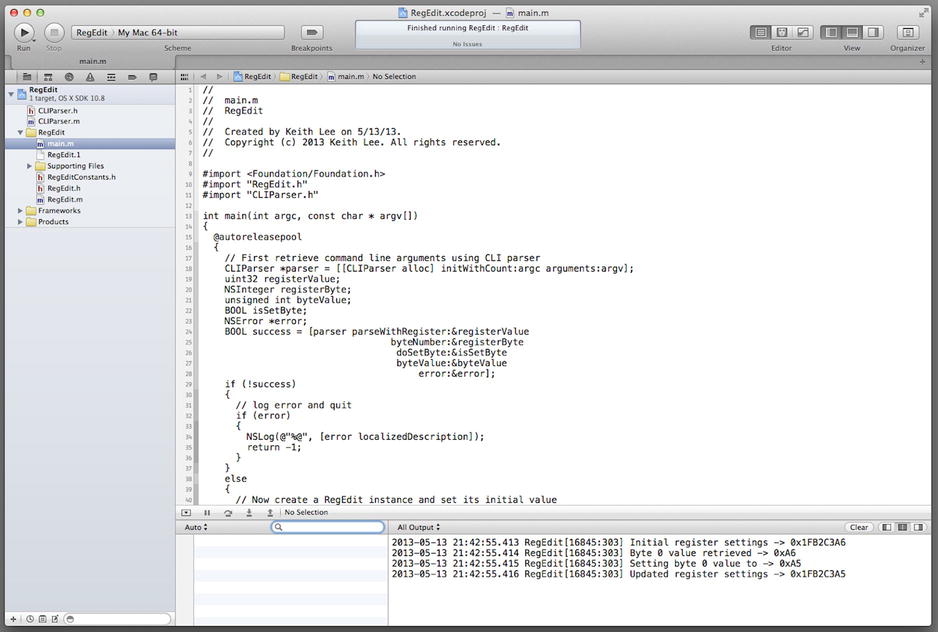Show only the variables view
The width and height of the screenshot is (938, 632).
click(x=887, y=527)
